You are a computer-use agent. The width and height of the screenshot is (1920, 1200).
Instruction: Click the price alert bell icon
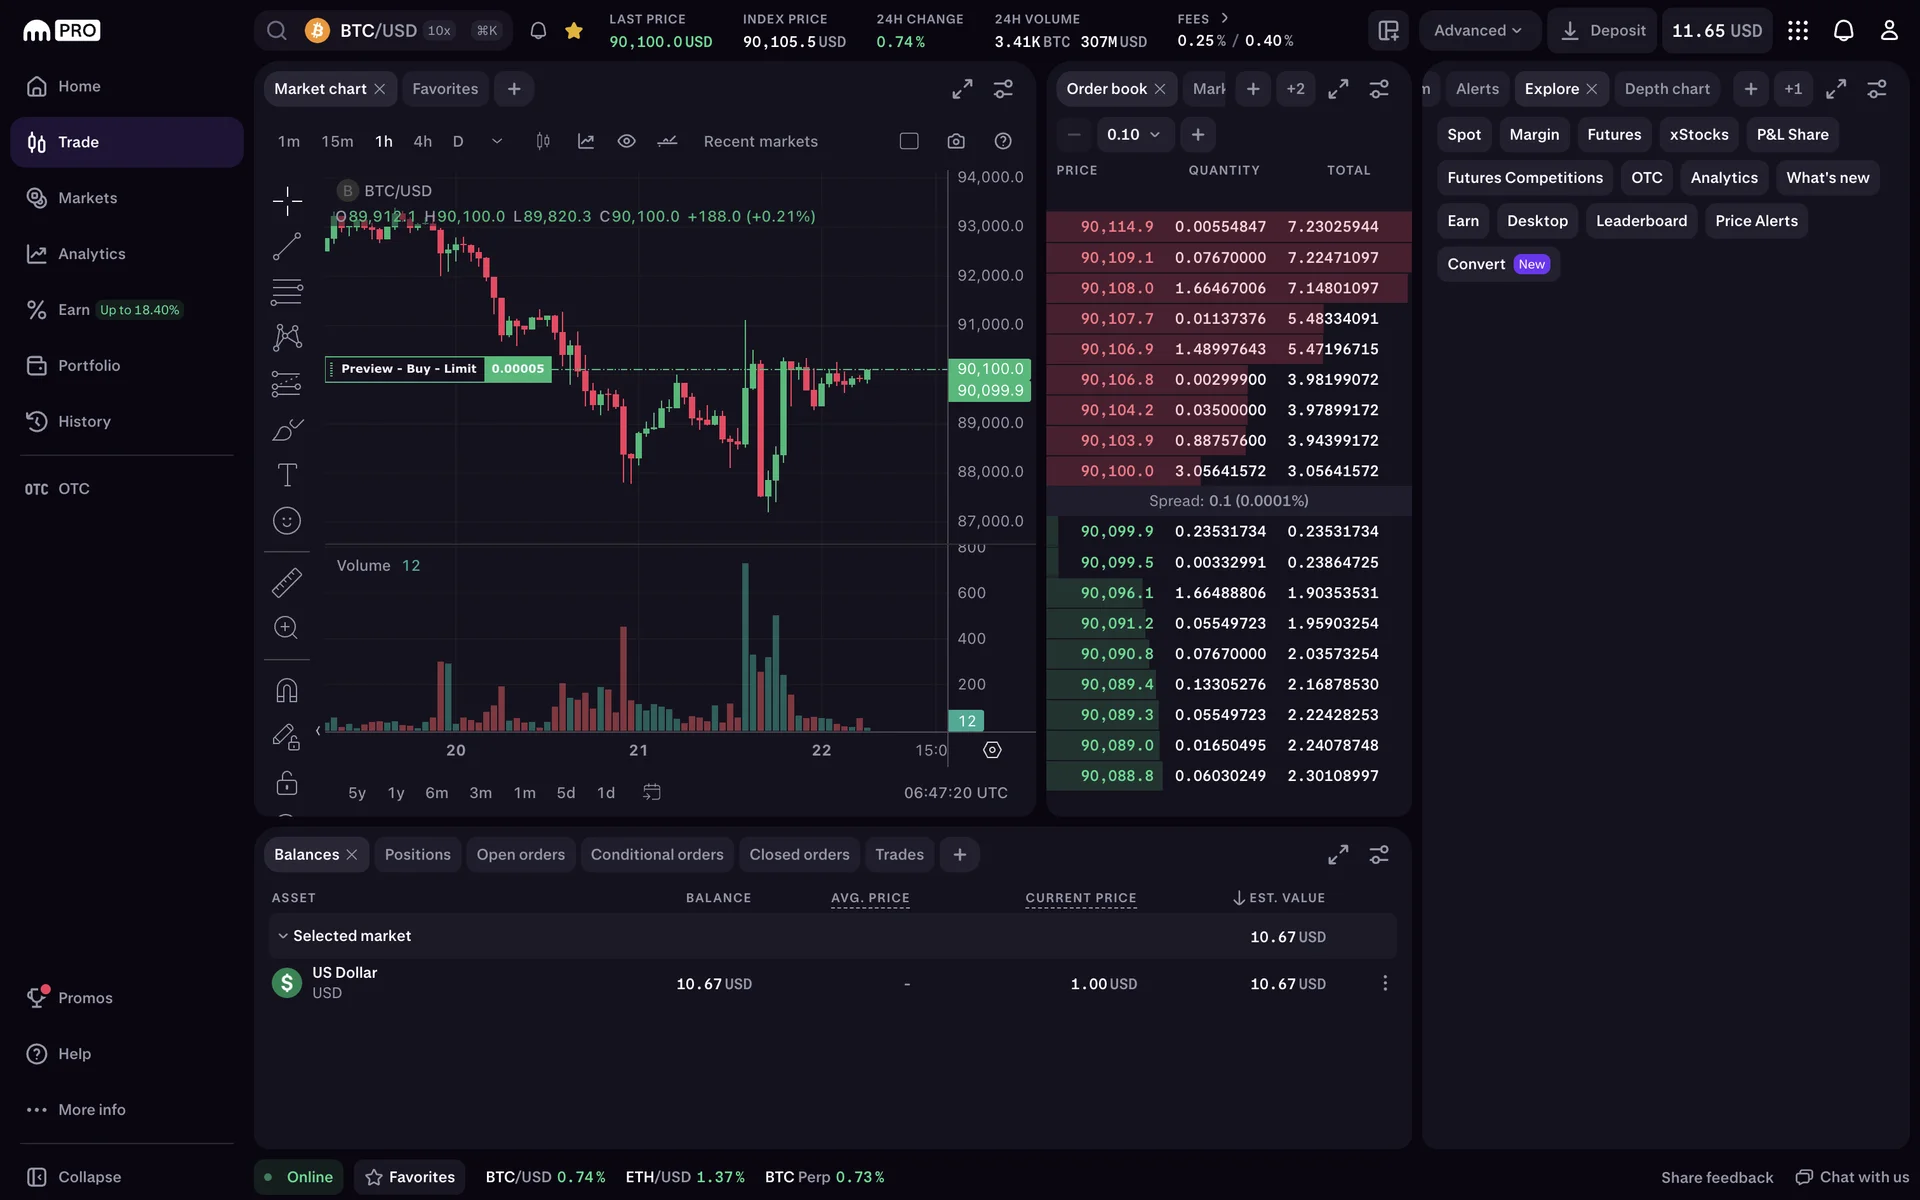point(538,30)
